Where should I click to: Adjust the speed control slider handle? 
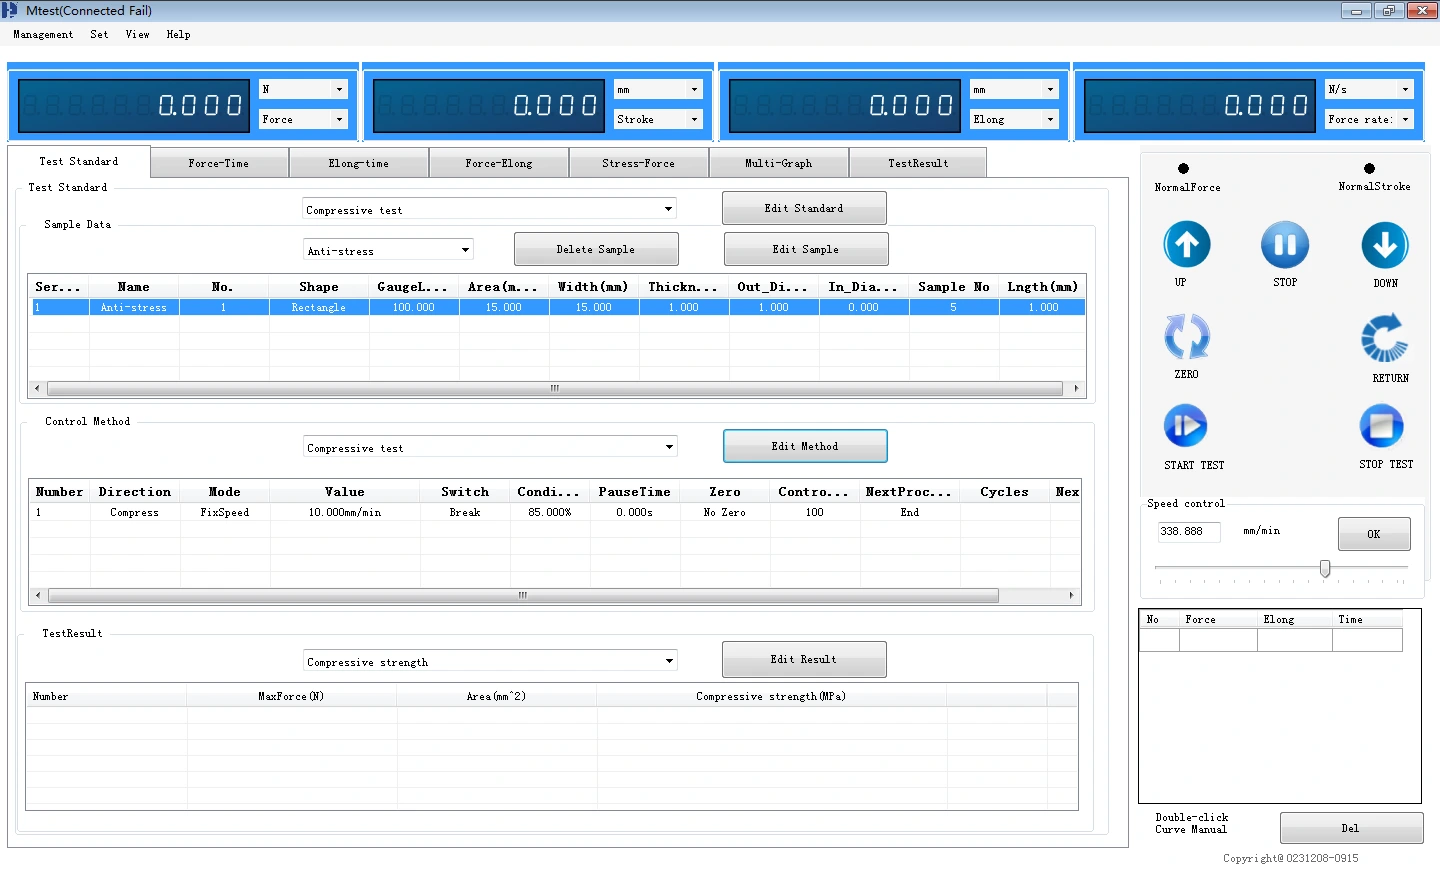[1325, 569]
